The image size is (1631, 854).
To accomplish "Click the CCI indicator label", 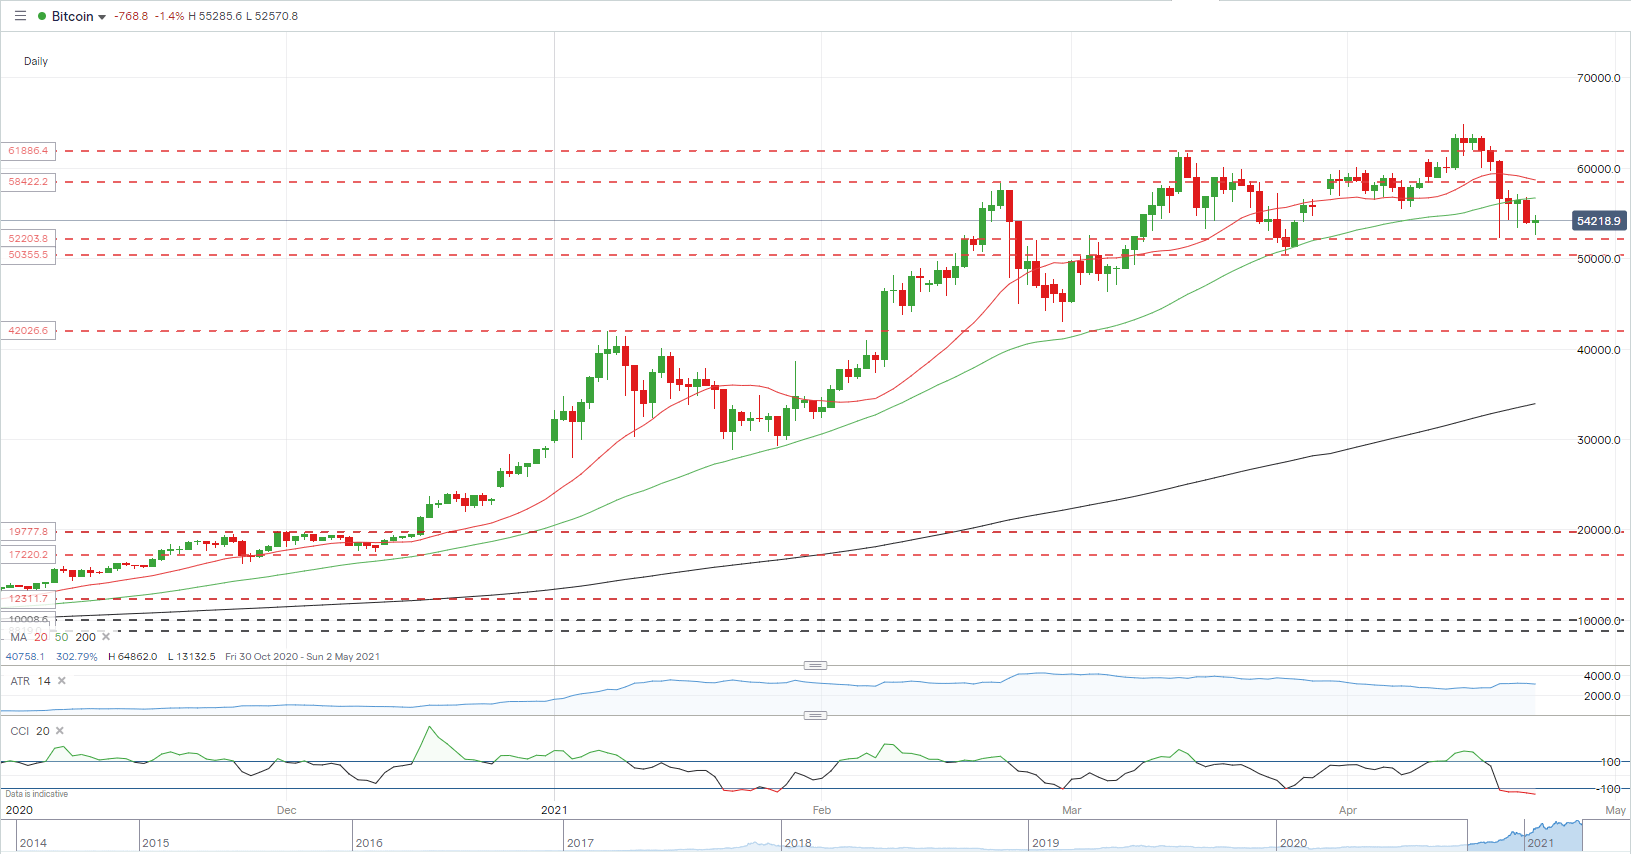I will click(x=20, y=731).
